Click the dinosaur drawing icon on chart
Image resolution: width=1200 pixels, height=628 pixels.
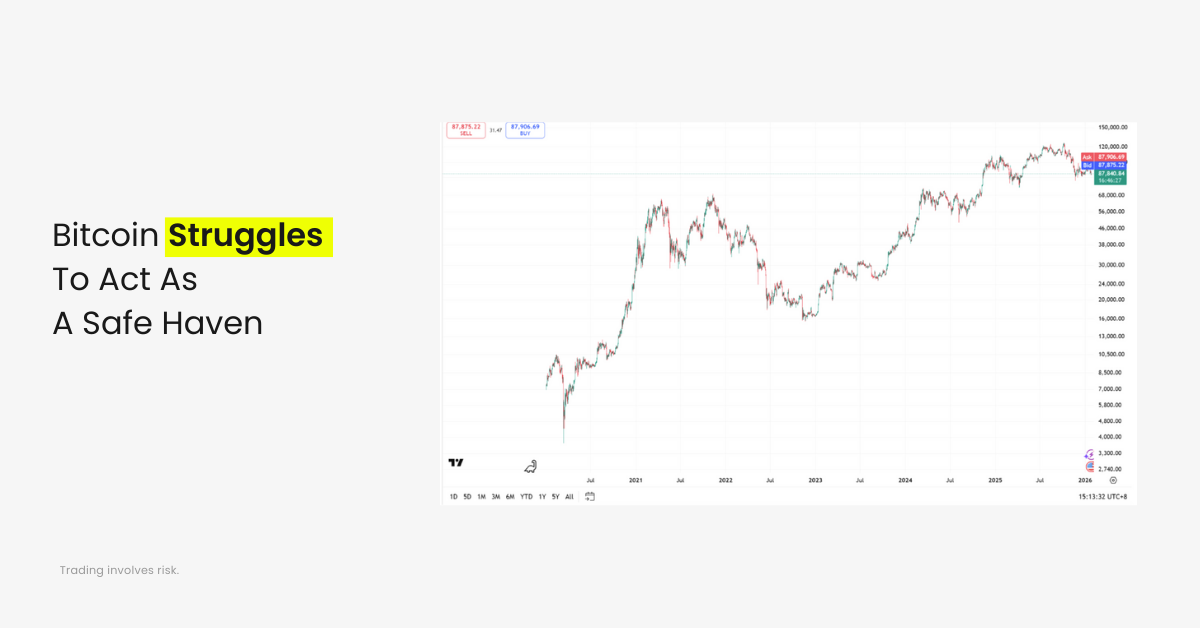[532, 465]
